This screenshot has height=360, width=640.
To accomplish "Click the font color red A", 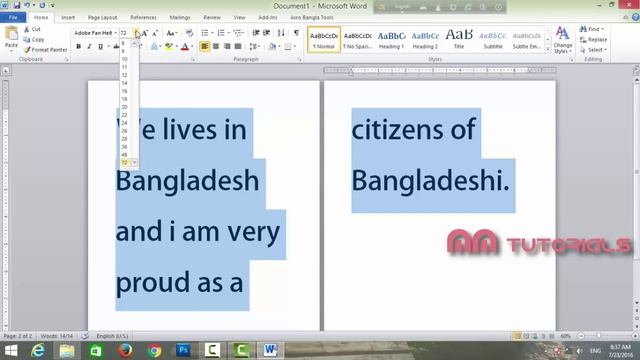I will [x=185, y=47].
